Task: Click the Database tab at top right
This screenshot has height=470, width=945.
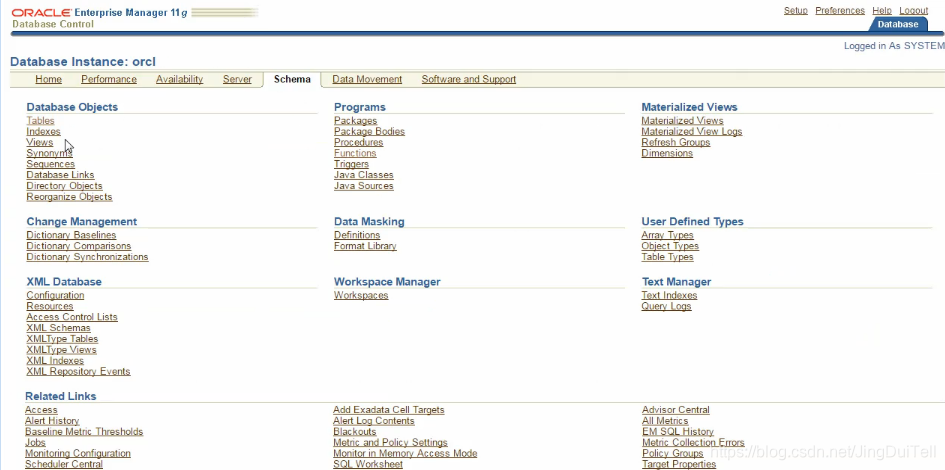Action: click(897, 24)
